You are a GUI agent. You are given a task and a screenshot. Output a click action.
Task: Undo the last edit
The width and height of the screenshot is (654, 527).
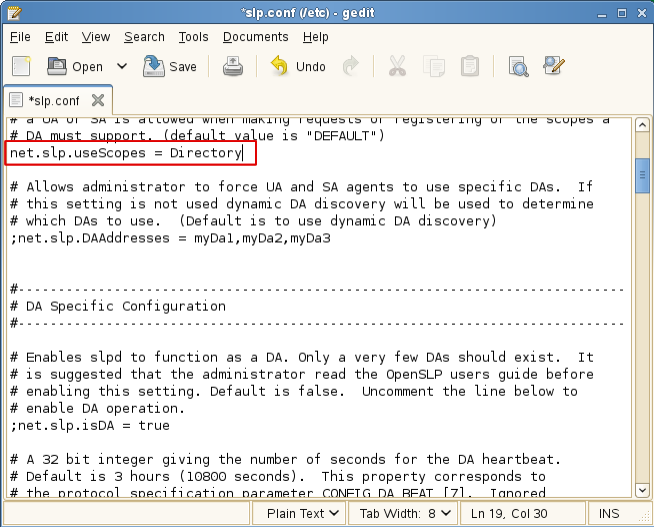(x=298, y=66)
